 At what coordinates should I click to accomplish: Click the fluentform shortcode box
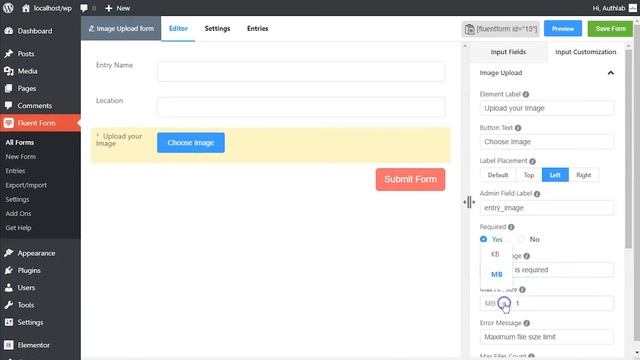[501, 29]
